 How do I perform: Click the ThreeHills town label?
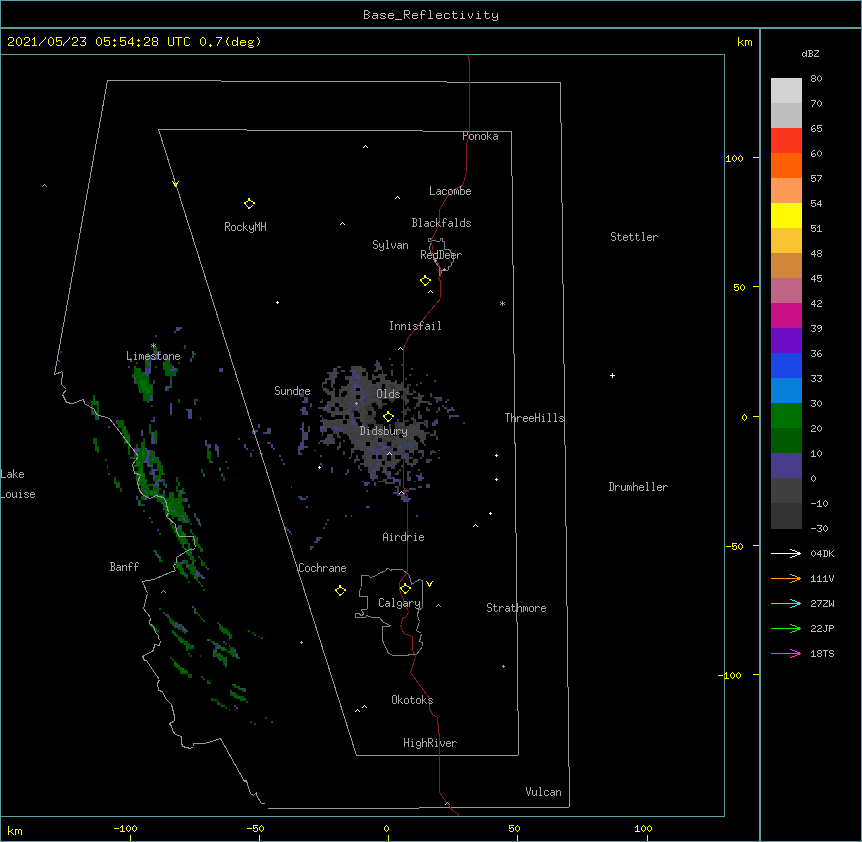(x=534, y=418)
